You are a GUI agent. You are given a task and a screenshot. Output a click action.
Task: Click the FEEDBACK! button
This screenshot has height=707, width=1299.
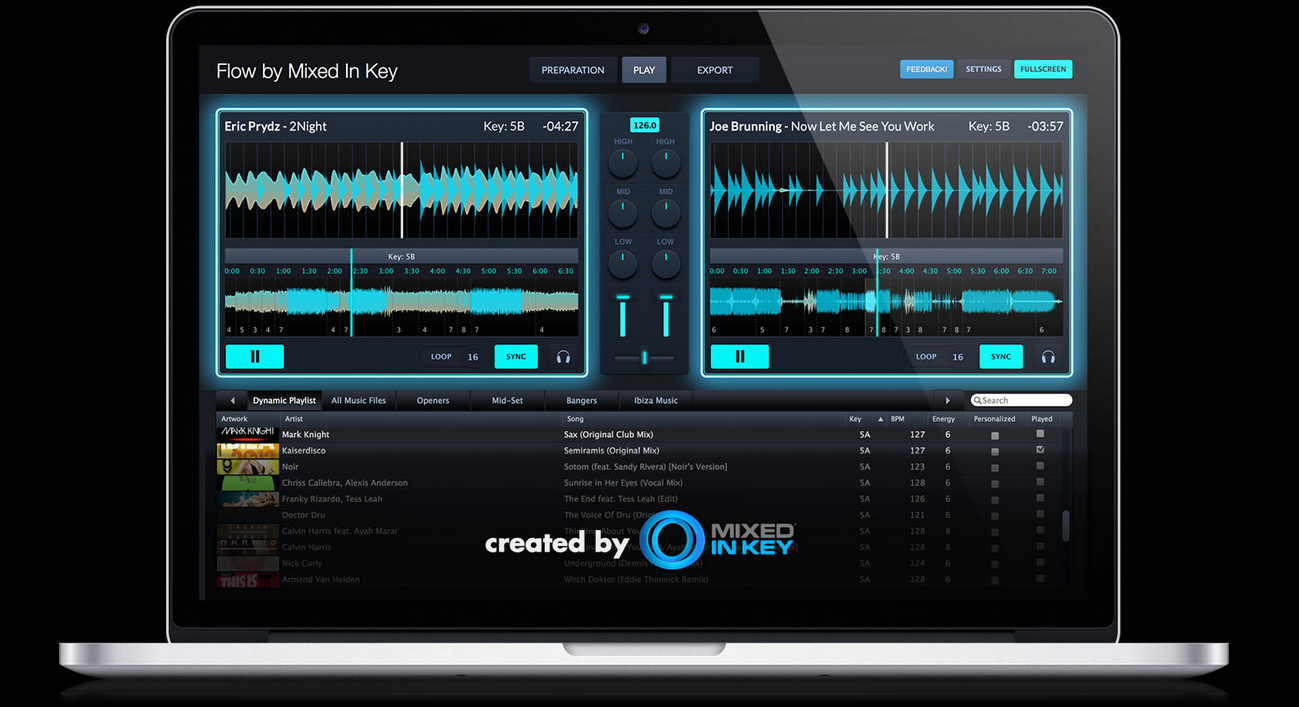[x=927, y=69]
